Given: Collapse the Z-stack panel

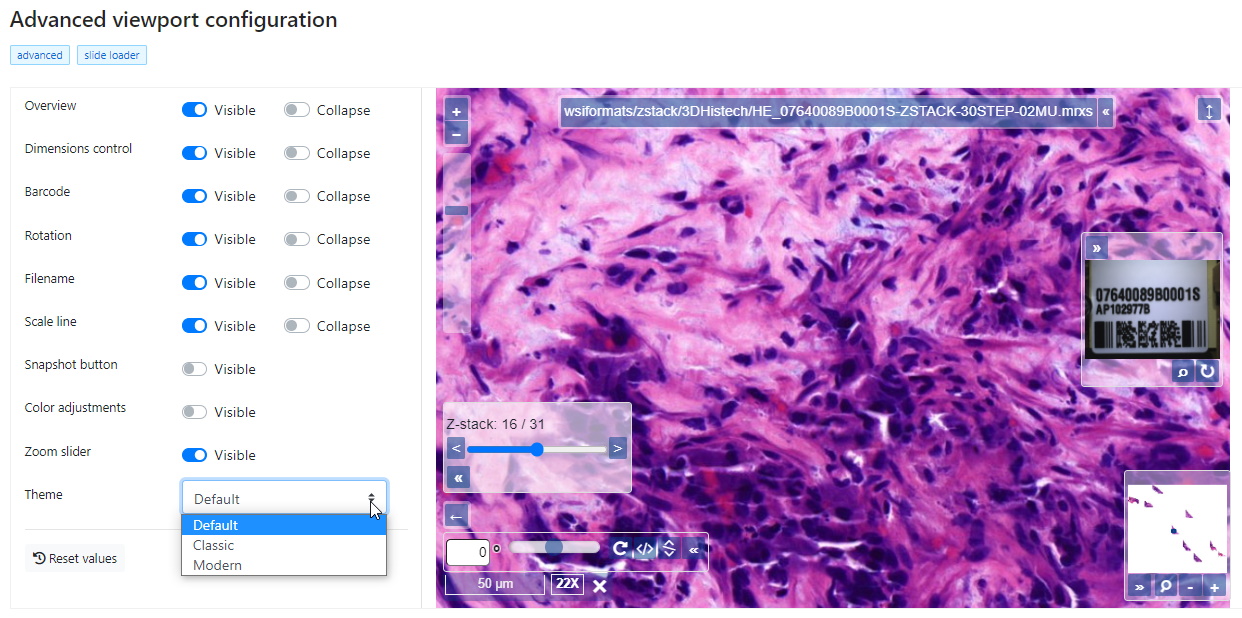Looking at the screenshot, I should [x=457, y=478].
